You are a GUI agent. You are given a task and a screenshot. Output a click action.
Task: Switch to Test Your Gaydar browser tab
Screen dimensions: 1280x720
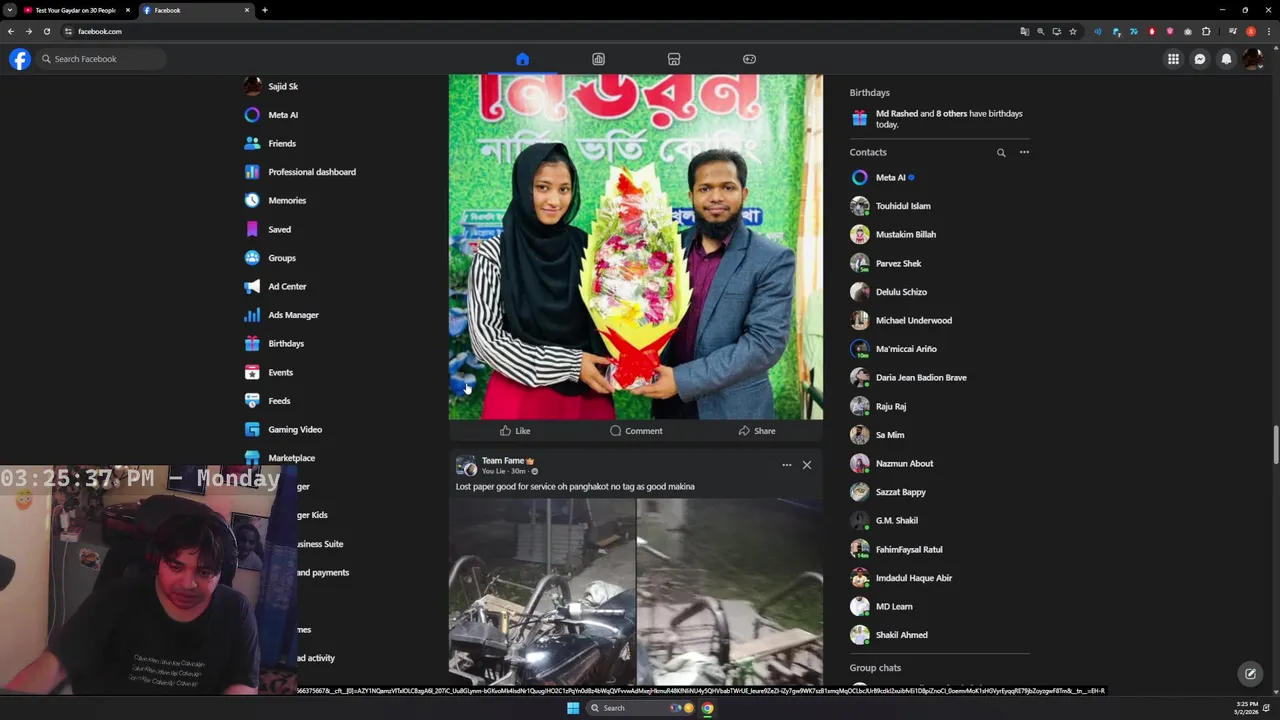[x=76, y=10]
